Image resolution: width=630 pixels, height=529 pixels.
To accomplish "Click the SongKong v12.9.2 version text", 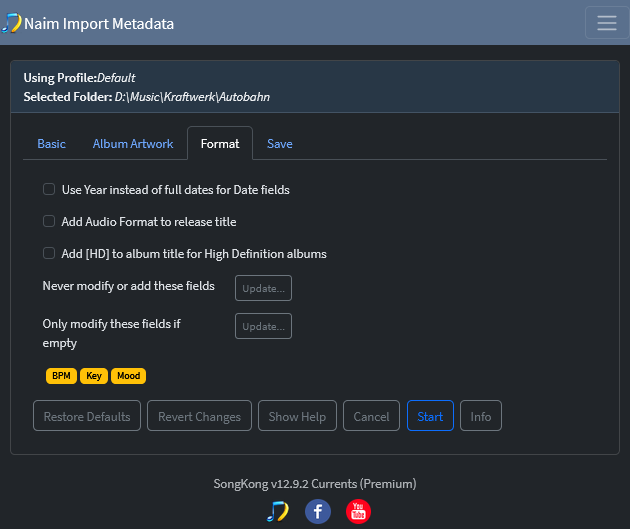I will 315,484.
